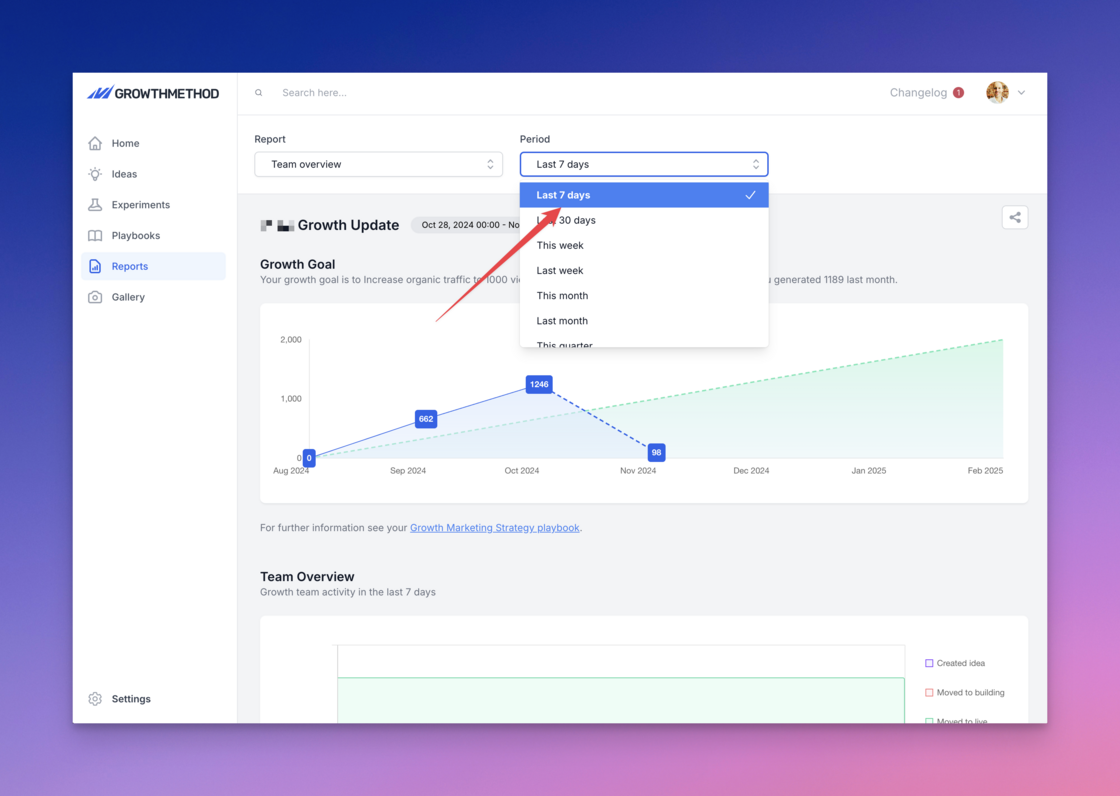The image size is (1120, 796).
Task: Click the GrowthMethod logo
Action: pos(153,93)
